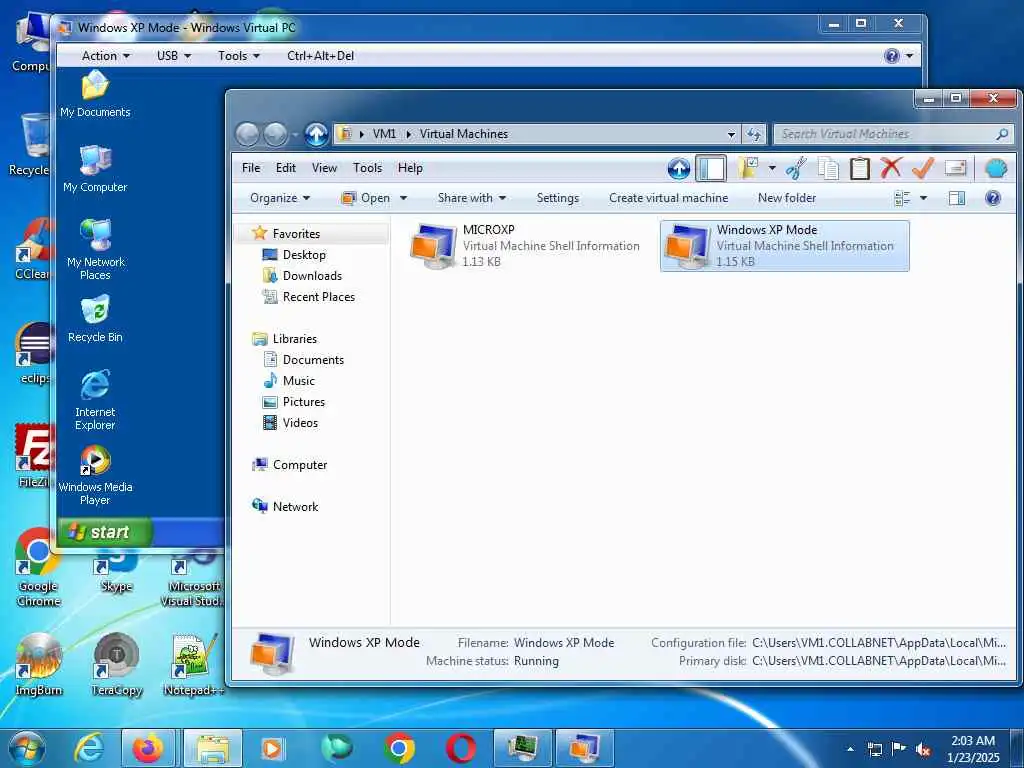Viewport: 1024px width, 768px height.
Task: Open the folder options icon's dropdown arrow
Action: [772, 168]
